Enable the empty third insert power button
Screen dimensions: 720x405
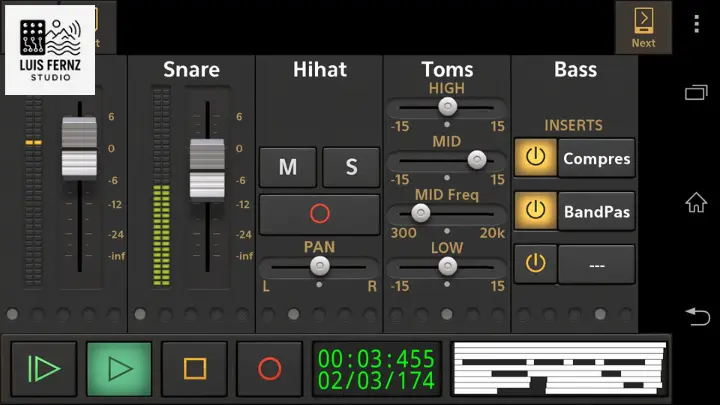point(535,264)
